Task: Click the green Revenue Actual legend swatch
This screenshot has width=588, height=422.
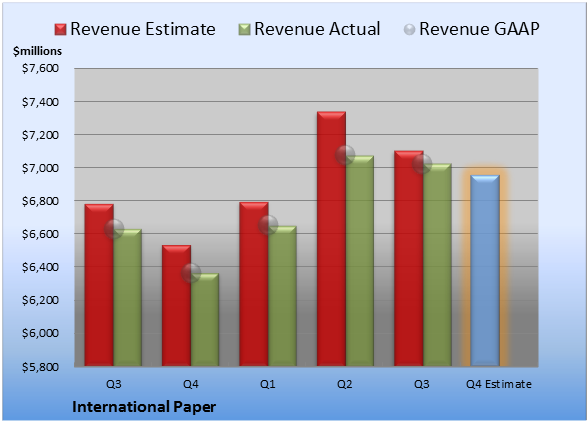Action: pos(244,30)
